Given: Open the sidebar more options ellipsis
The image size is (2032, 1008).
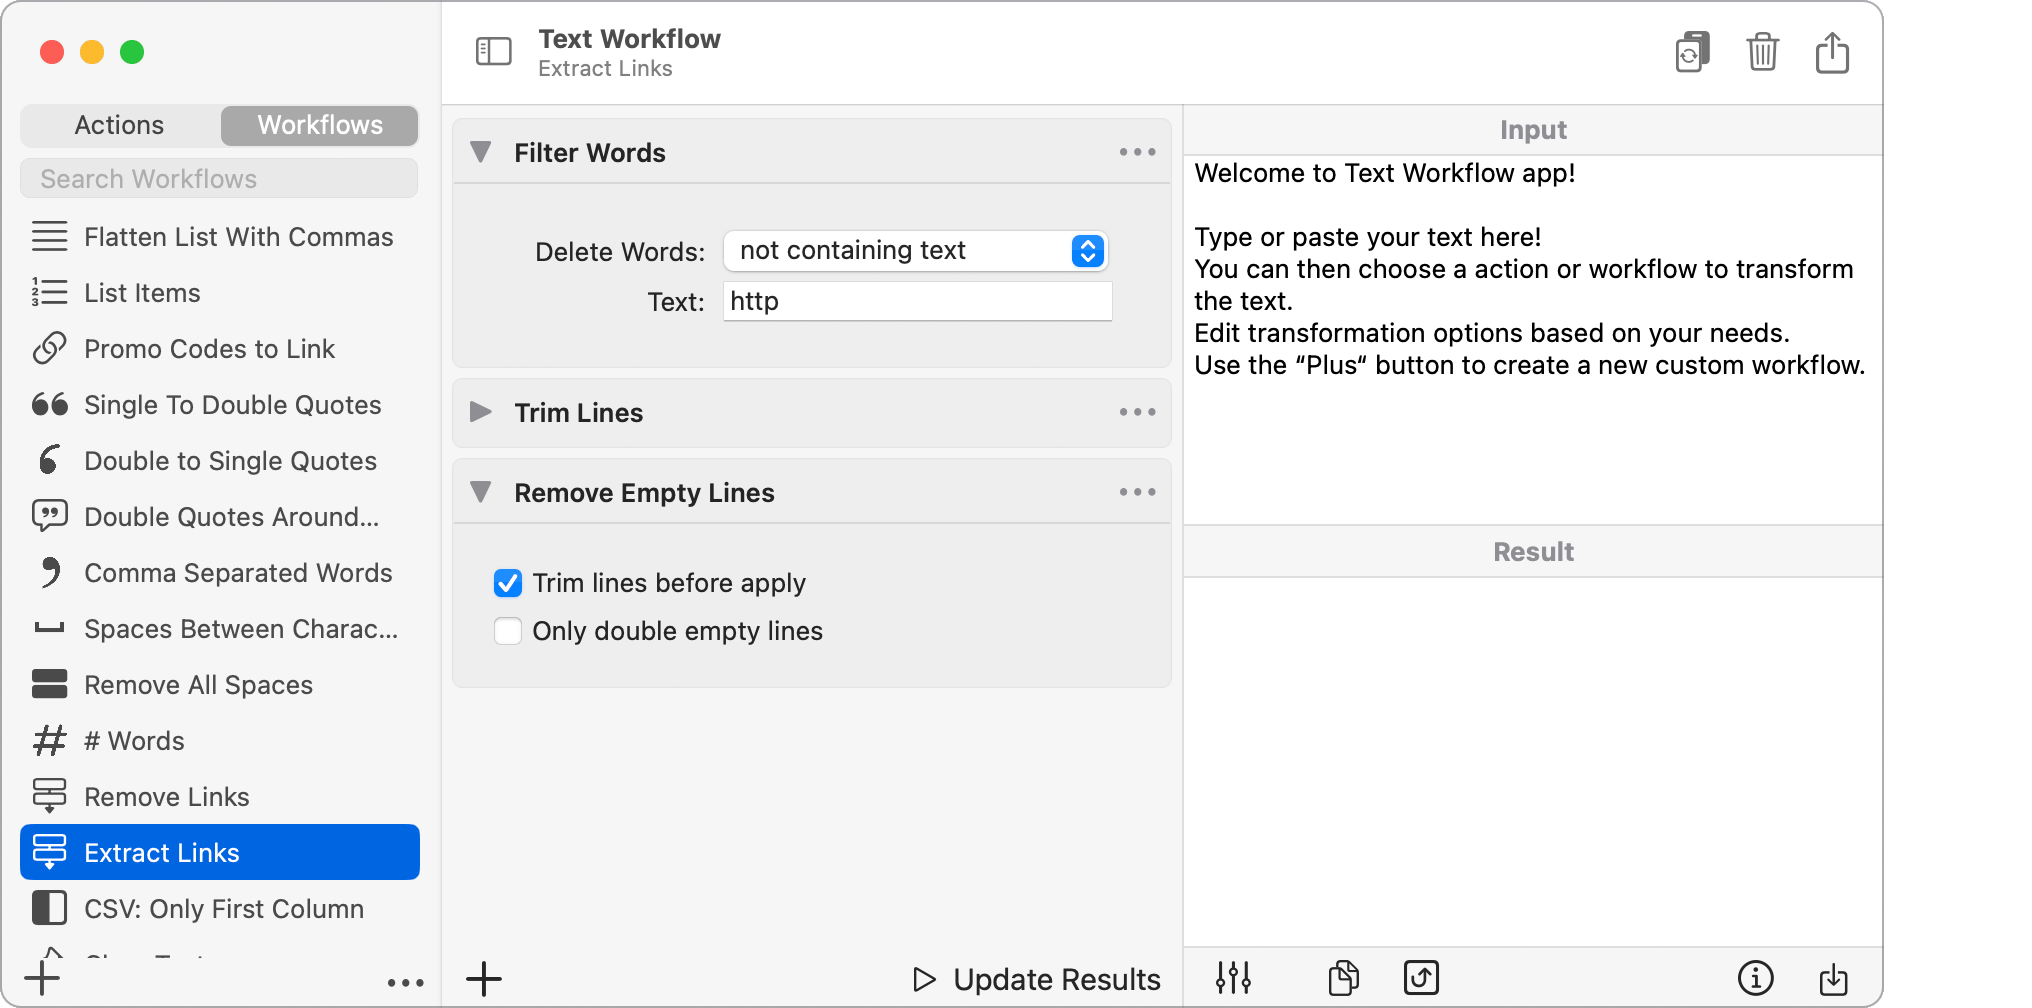Looking at the screenshot, I should 405,983.
